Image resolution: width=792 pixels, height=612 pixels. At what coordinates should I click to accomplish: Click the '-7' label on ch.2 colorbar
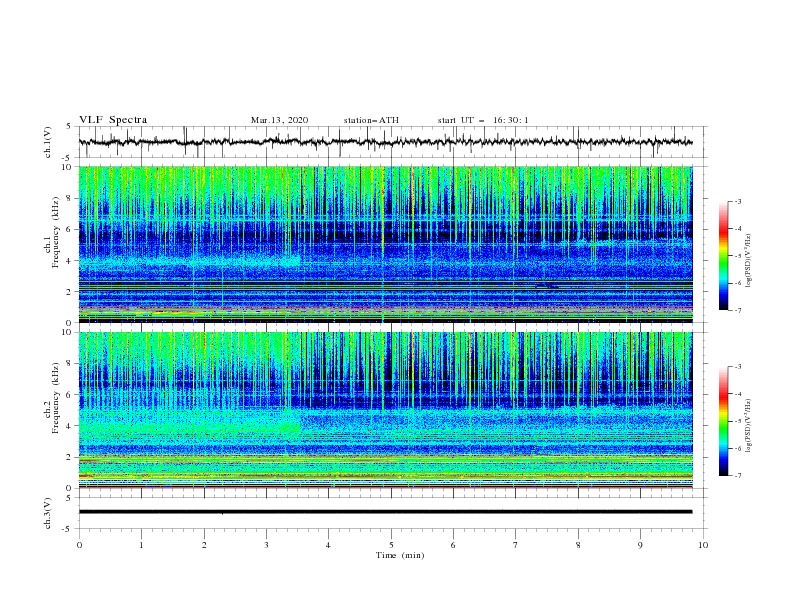(x=737, y=476)
